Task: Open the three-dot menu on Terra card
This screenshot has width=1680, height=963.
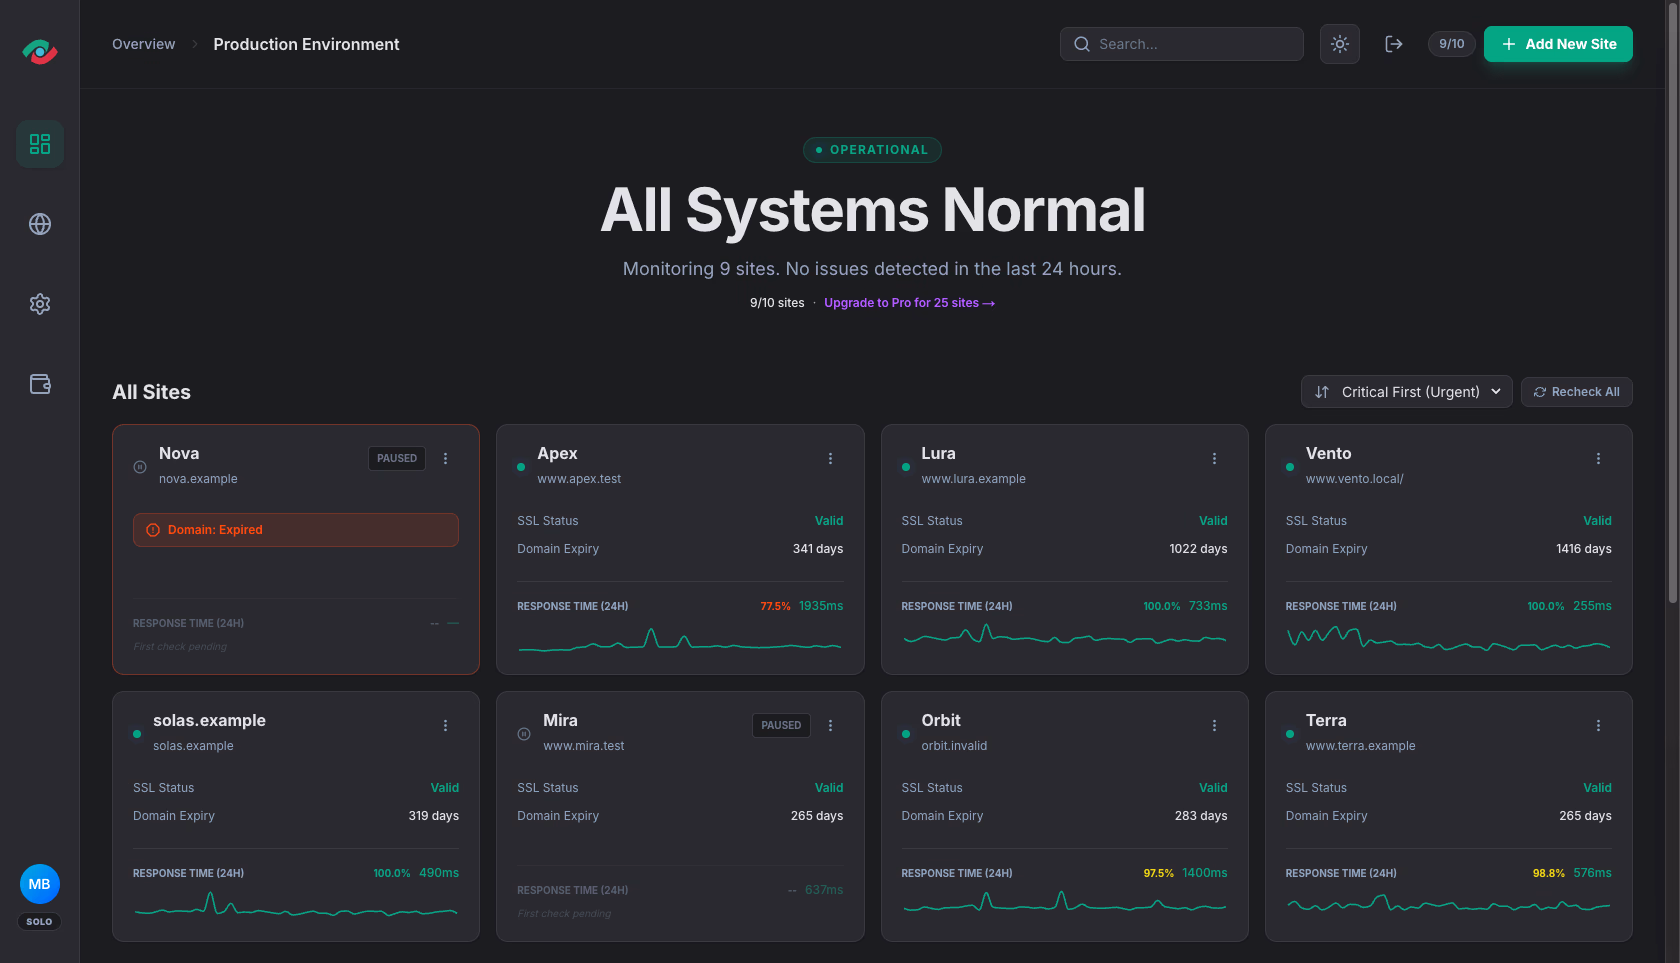Action: [1598, 725]
